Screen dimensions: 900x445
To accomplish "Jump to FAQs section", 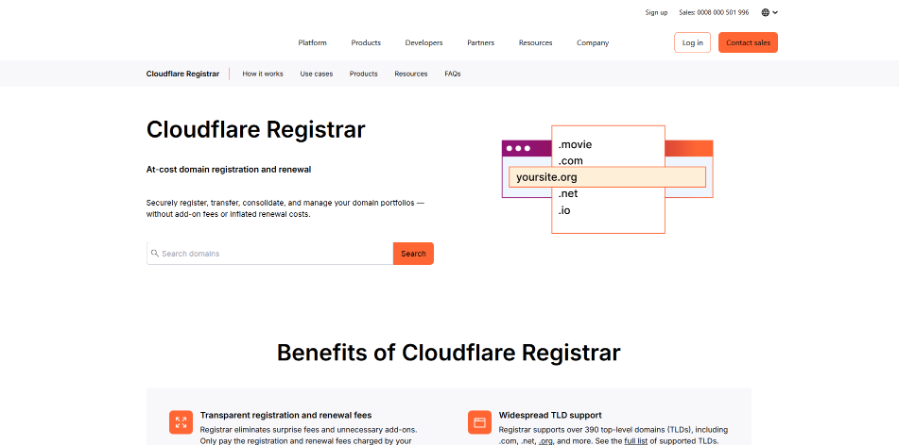I will (x=452, y=73).
